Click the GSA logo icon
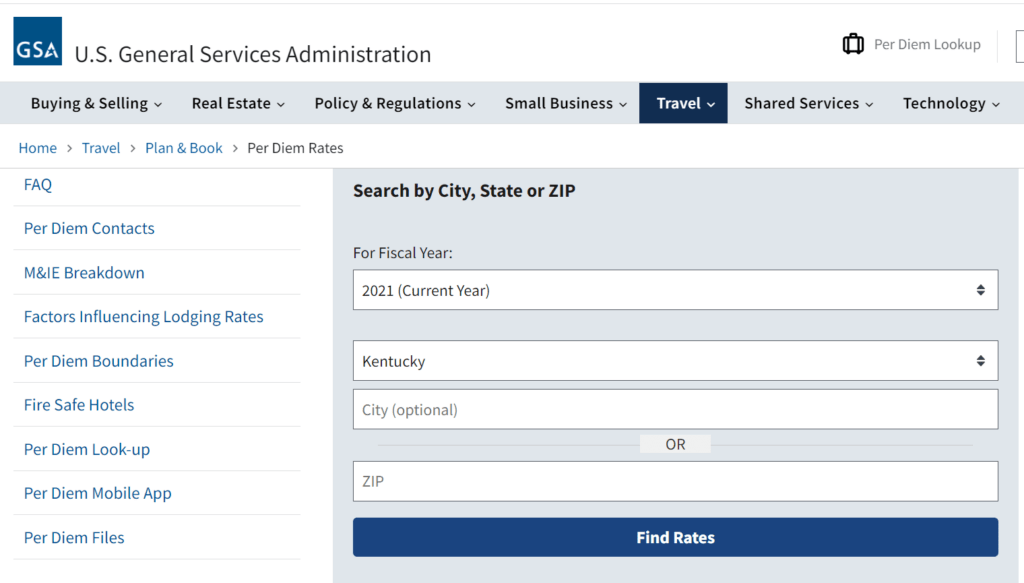 37,41
